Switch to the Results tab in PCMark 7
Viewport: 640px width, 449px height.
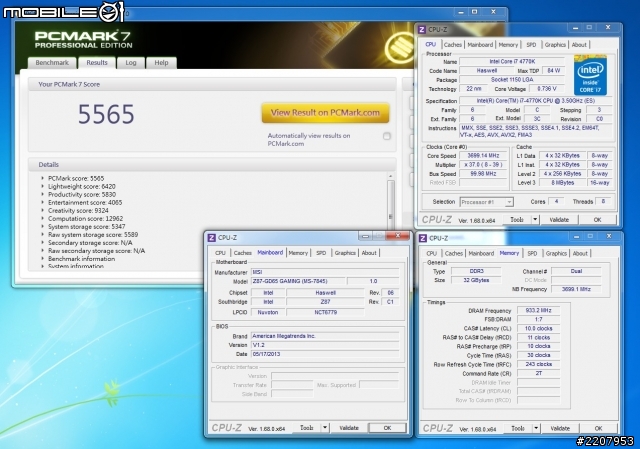click(x=97, y=63)
